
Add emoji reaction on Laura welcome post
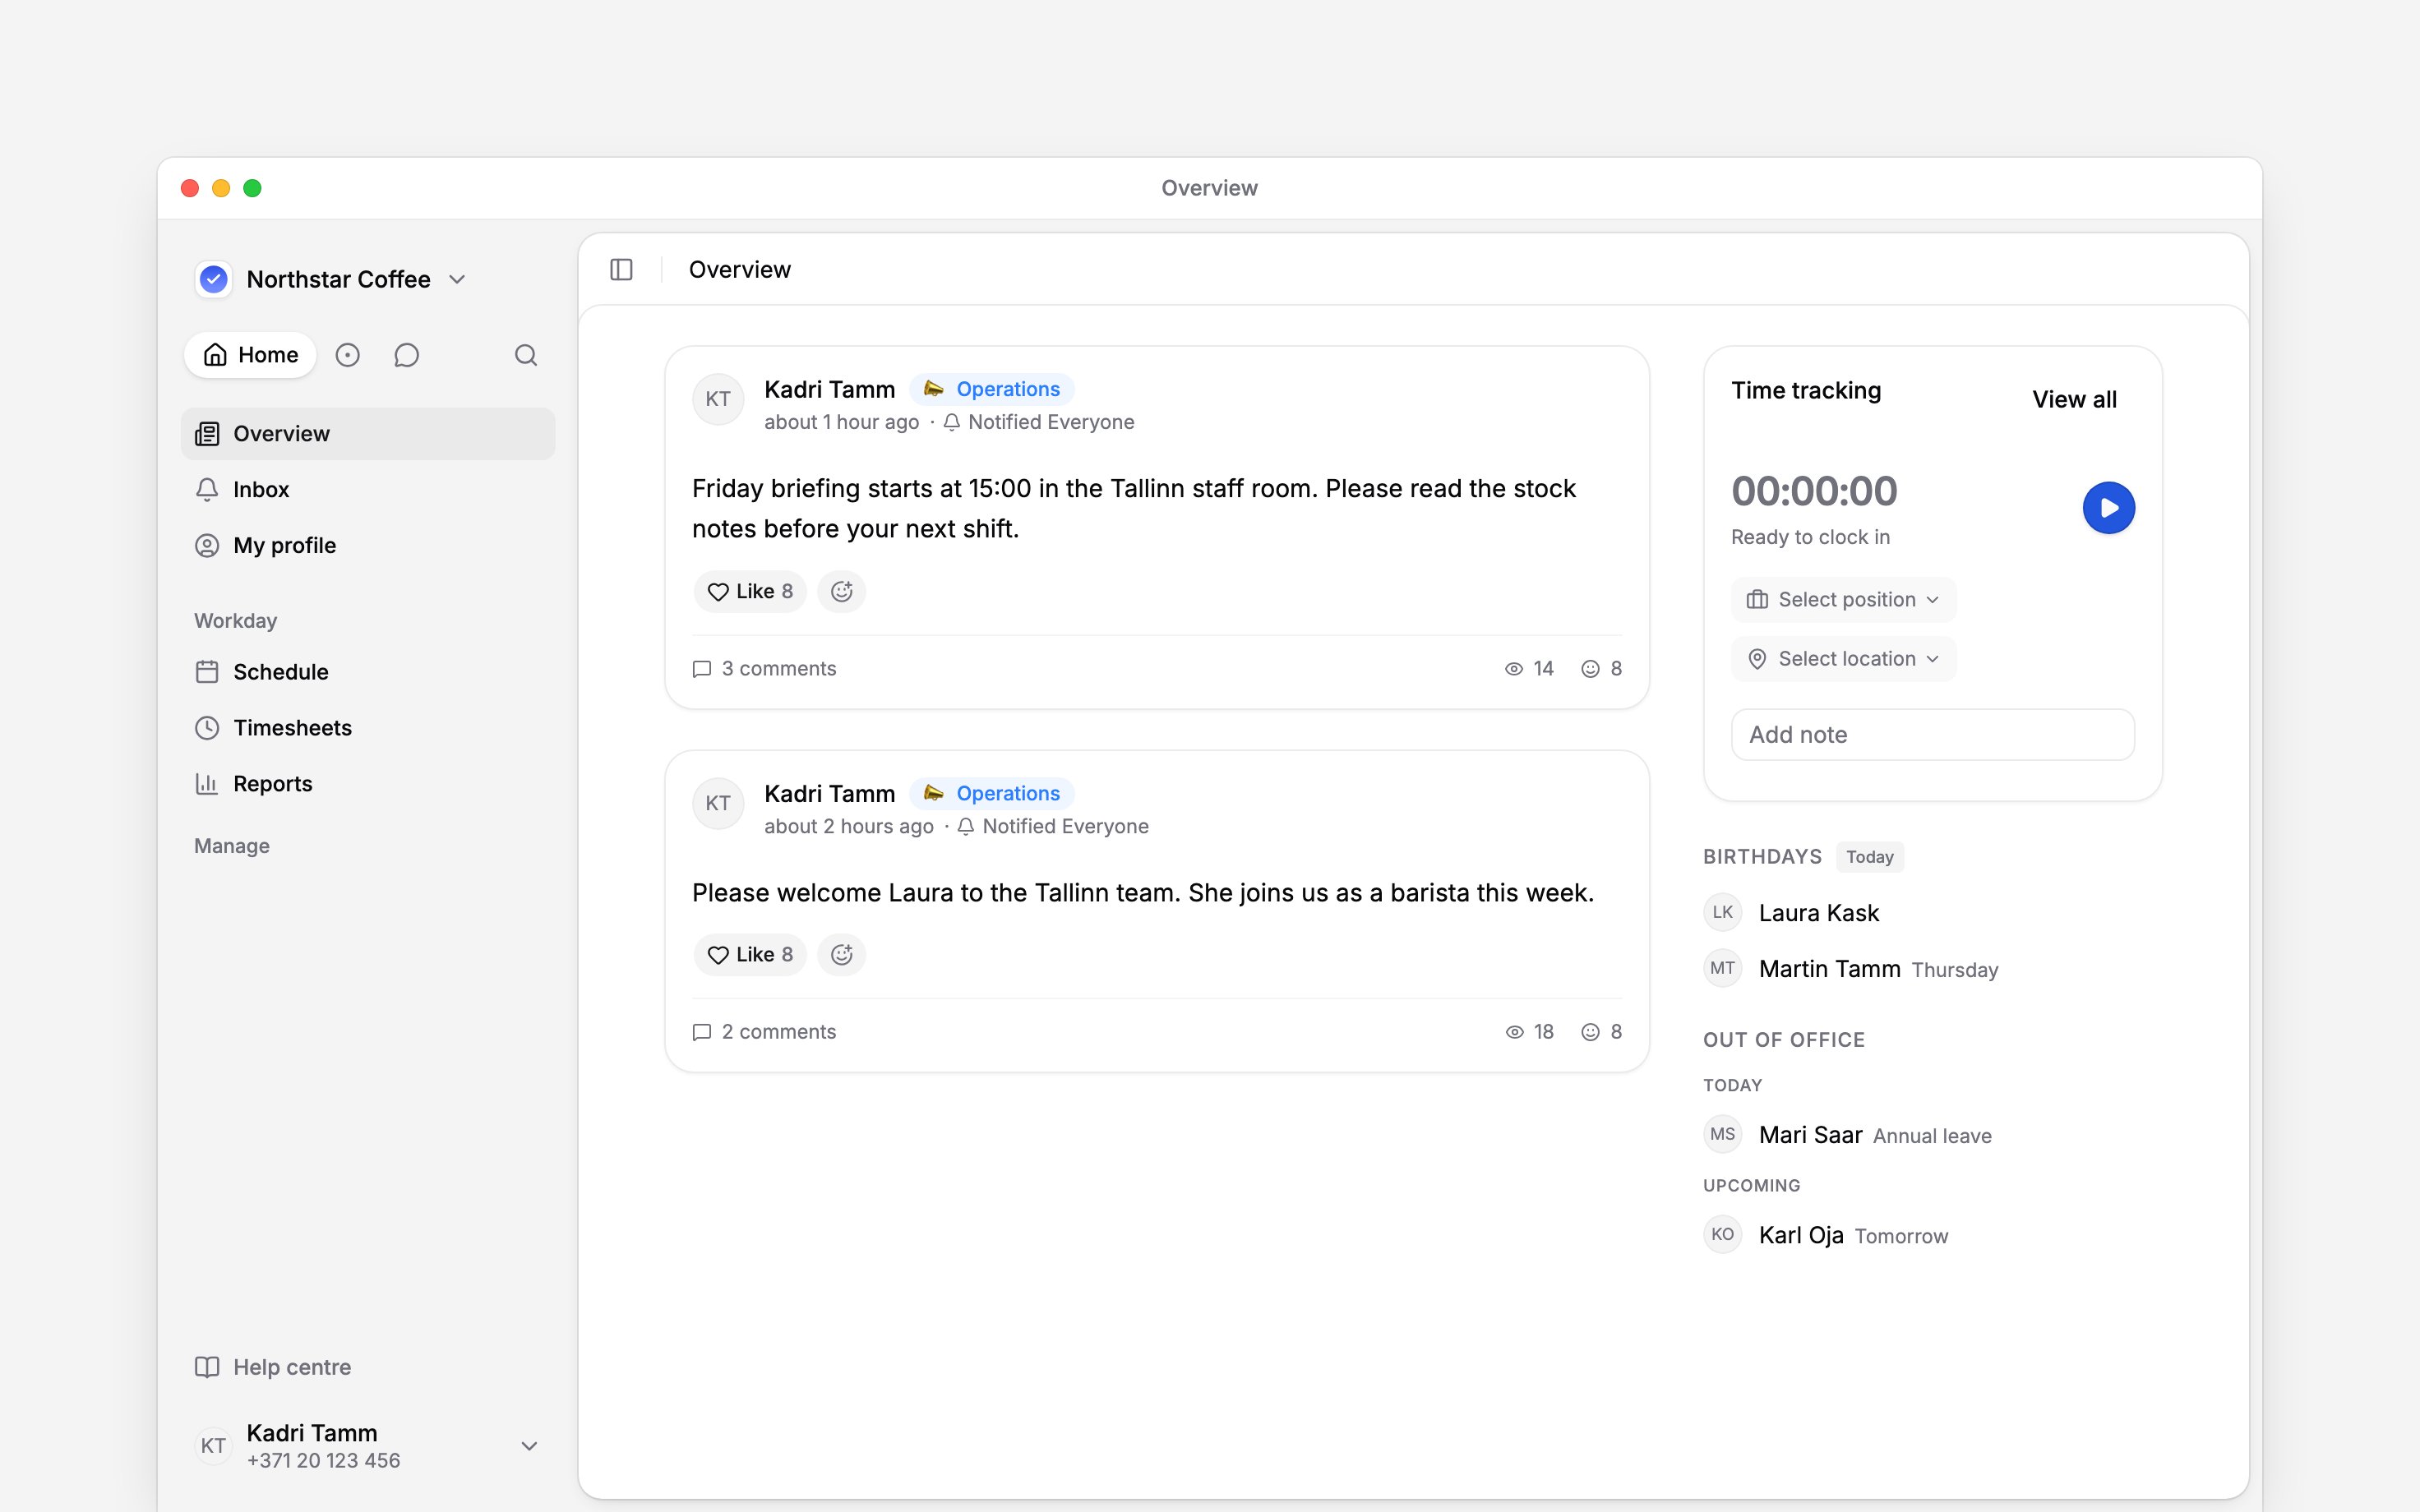coord(842,955)
